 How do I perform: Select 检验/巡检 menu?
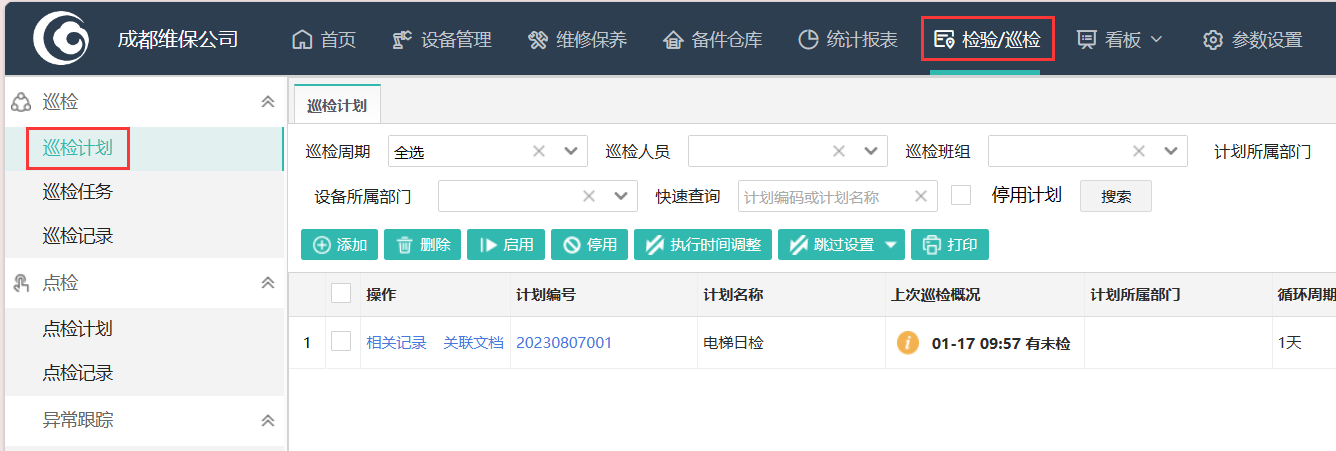tap(987, 40)
